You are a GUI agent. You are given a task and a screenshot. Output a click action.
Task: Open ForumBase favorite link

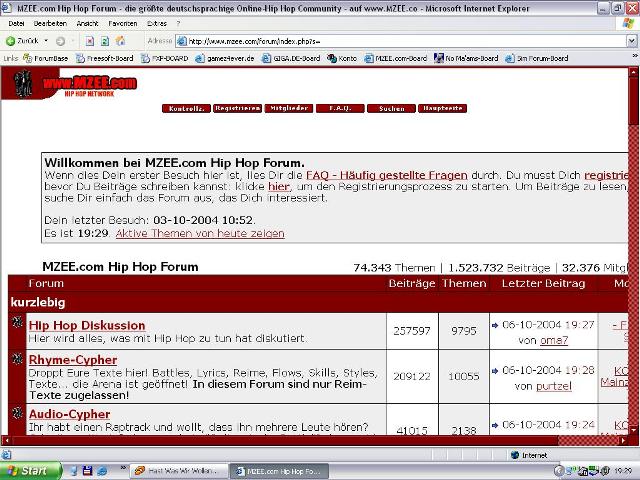tap(46, 58)
